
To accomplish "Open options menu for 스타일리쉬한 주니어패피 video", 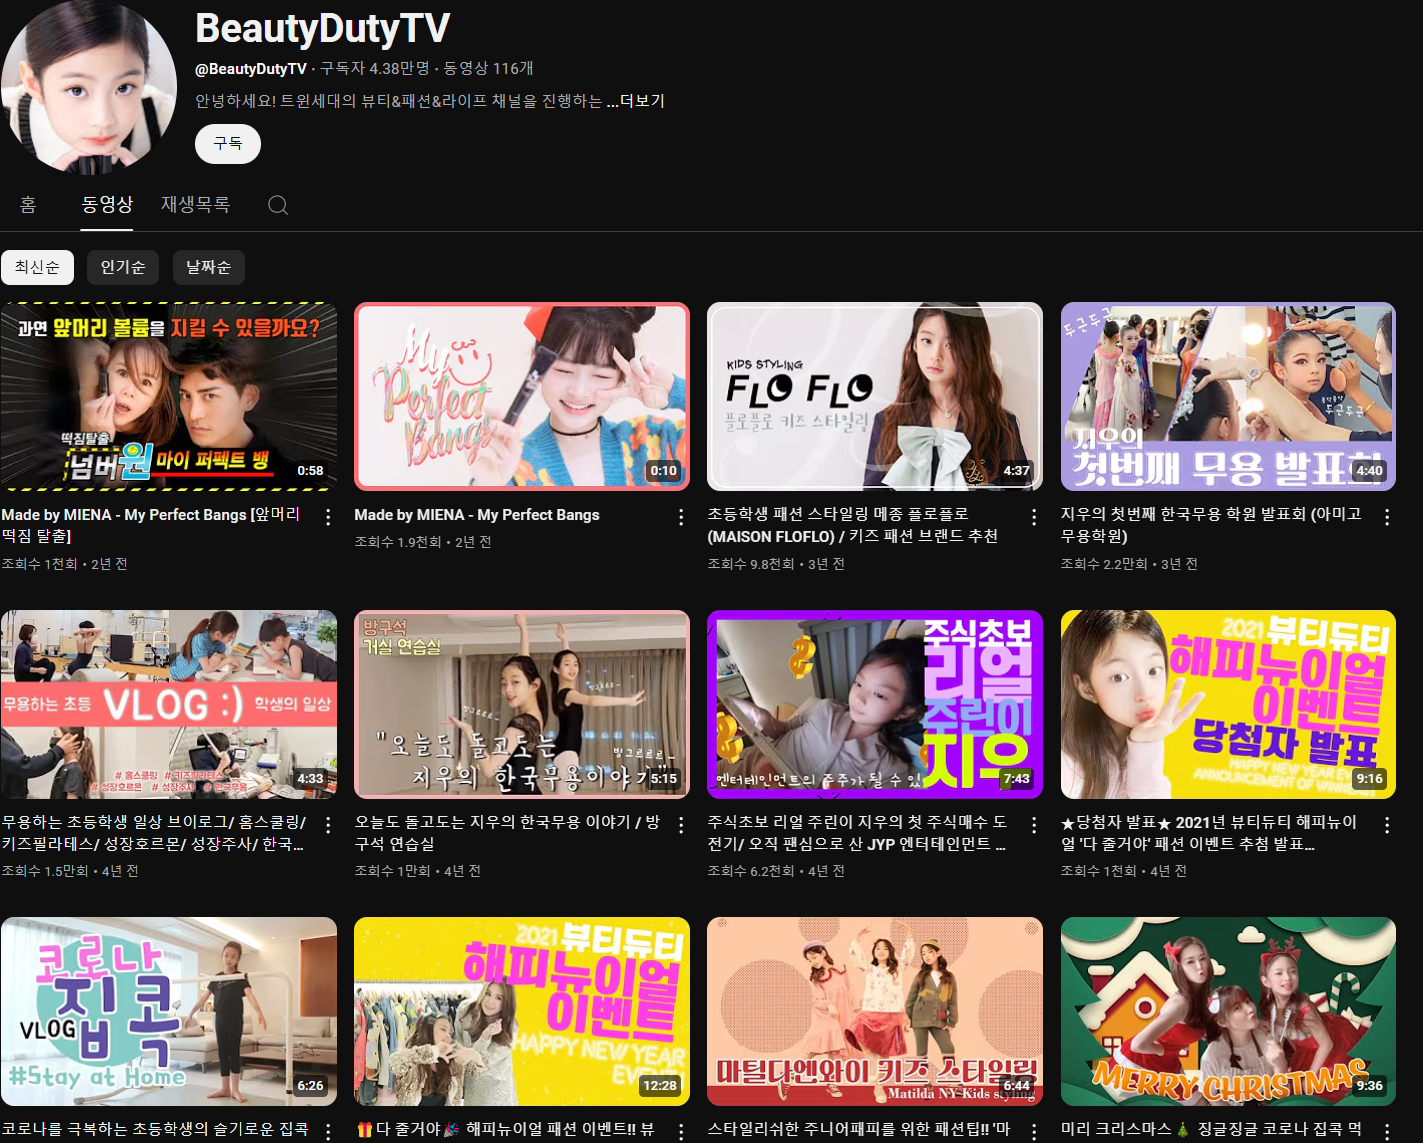I will 1034,1131.
